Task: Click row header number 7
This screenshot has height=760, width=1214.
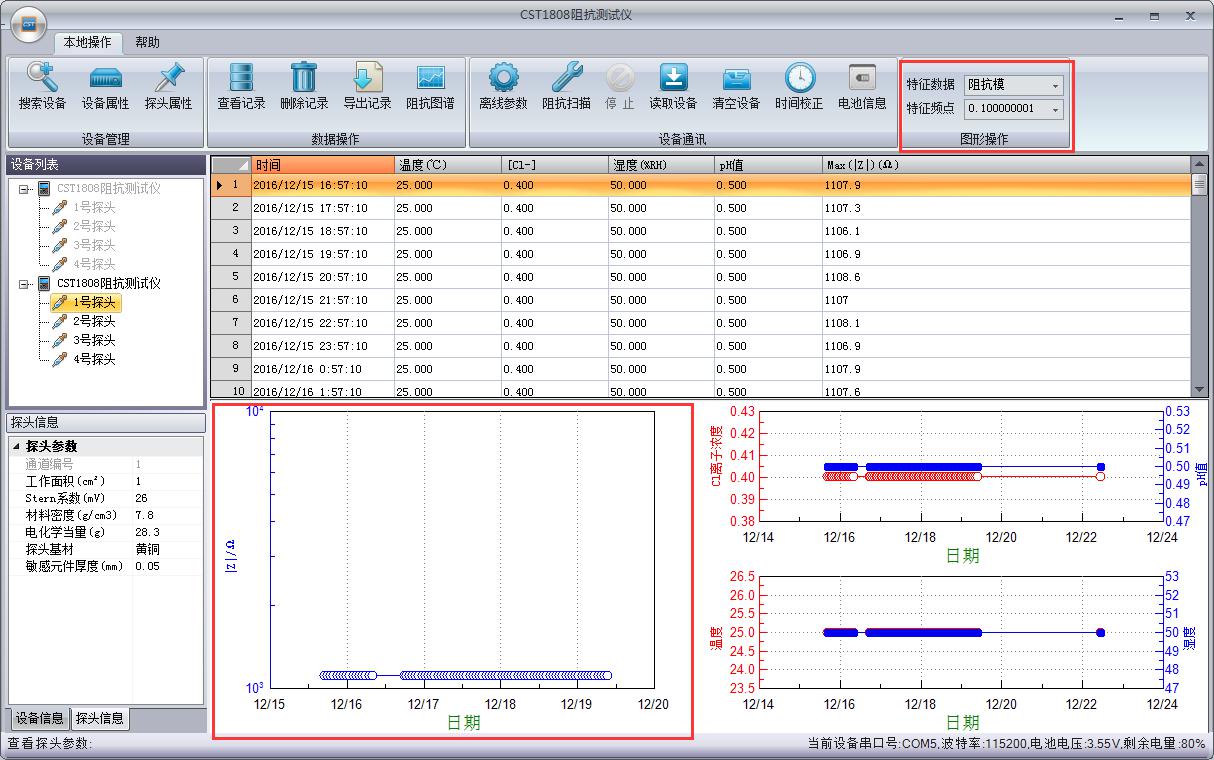Action: (x=231, y=323)
